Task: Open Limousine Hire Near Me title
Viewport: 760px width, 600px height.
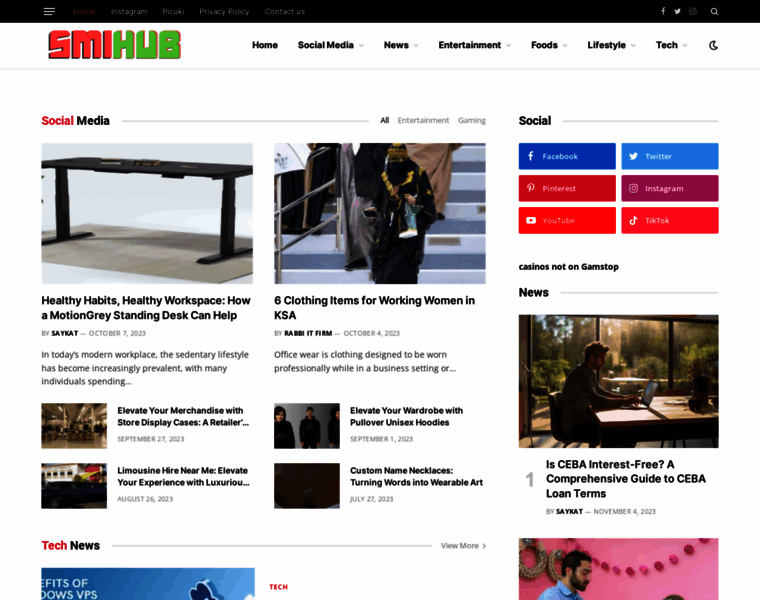Action: (183, 476)
